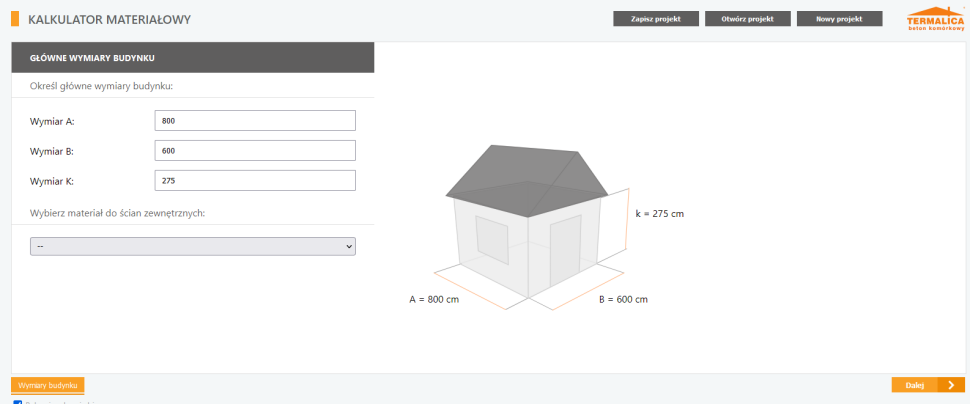Click into the 'Wymiar K' input field

256,181
